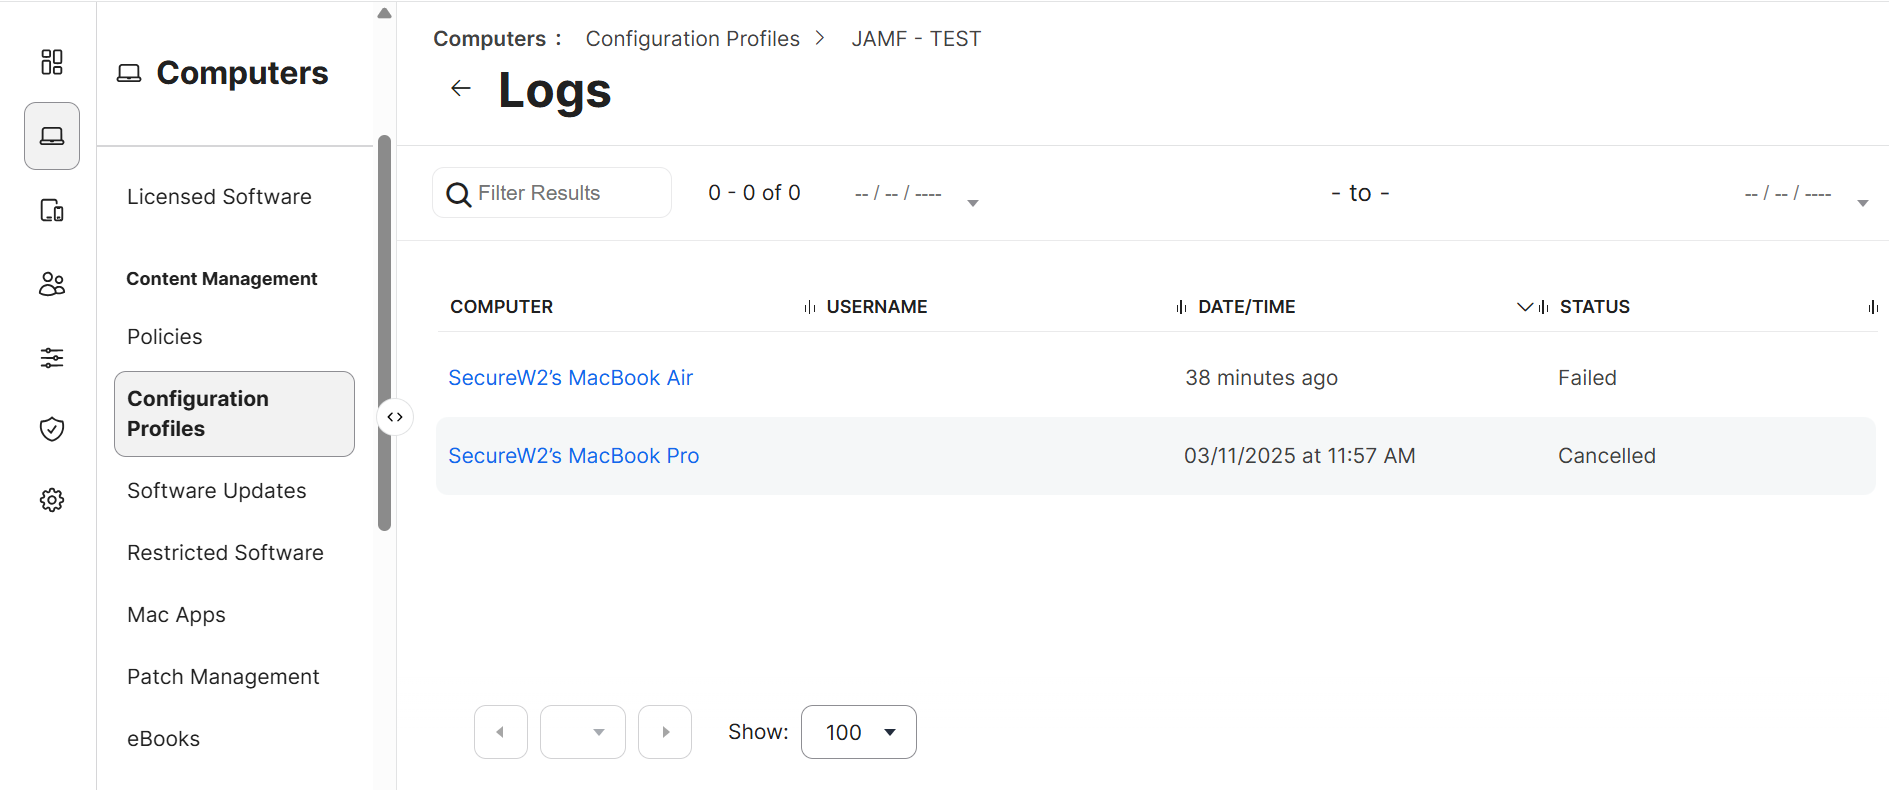1889x790 pixels.
Task: Sort by the DATE/TIME column header
Action: click(1246, 307)
